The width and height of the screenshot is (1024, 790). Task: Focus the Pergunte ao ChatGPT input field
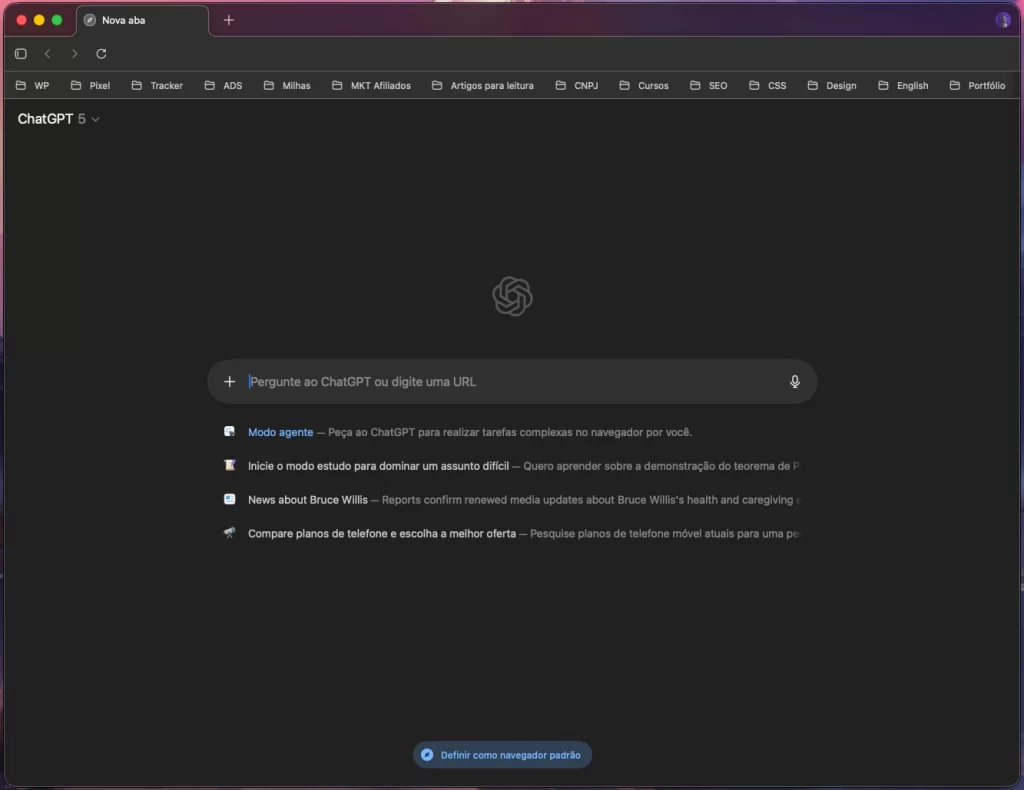pyautogui.click(x=510, y=382)
